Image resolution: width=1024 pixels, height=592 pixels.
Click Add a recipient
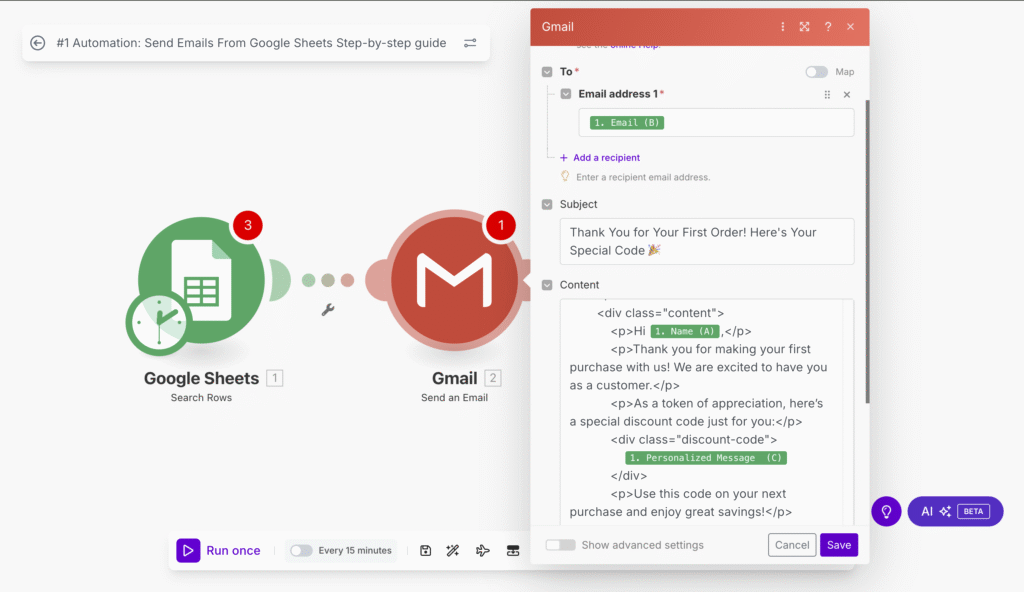point(600,157)
